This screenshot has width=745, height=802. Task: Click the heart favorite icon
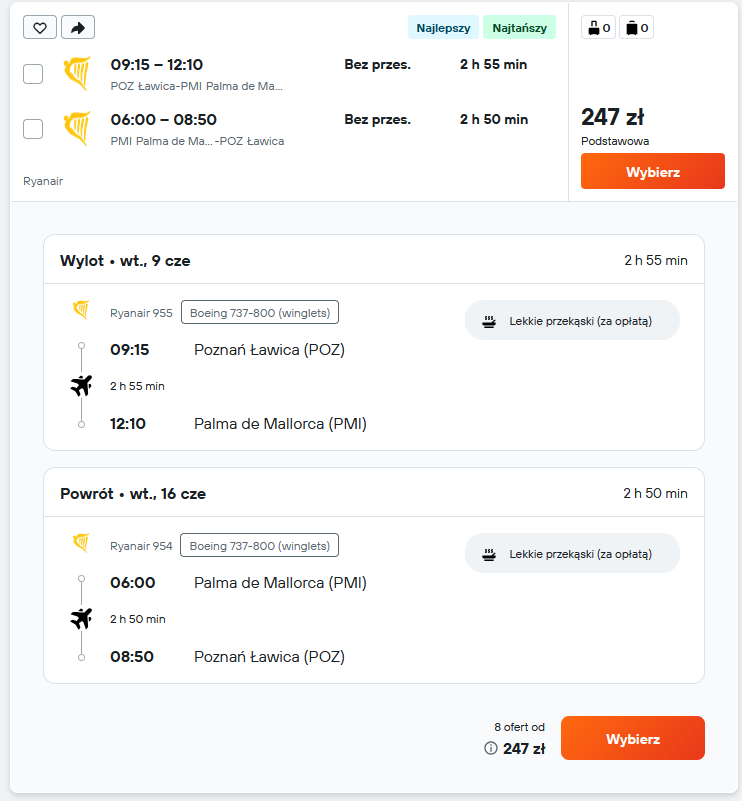(x=39, y=28)
